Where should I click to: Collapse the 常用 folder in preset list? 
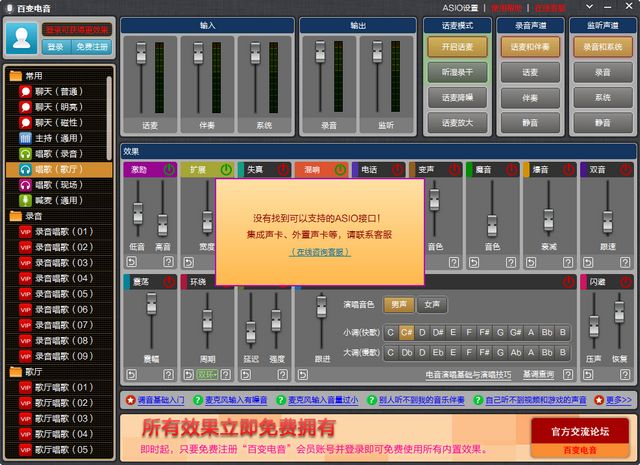coord(16,75)
